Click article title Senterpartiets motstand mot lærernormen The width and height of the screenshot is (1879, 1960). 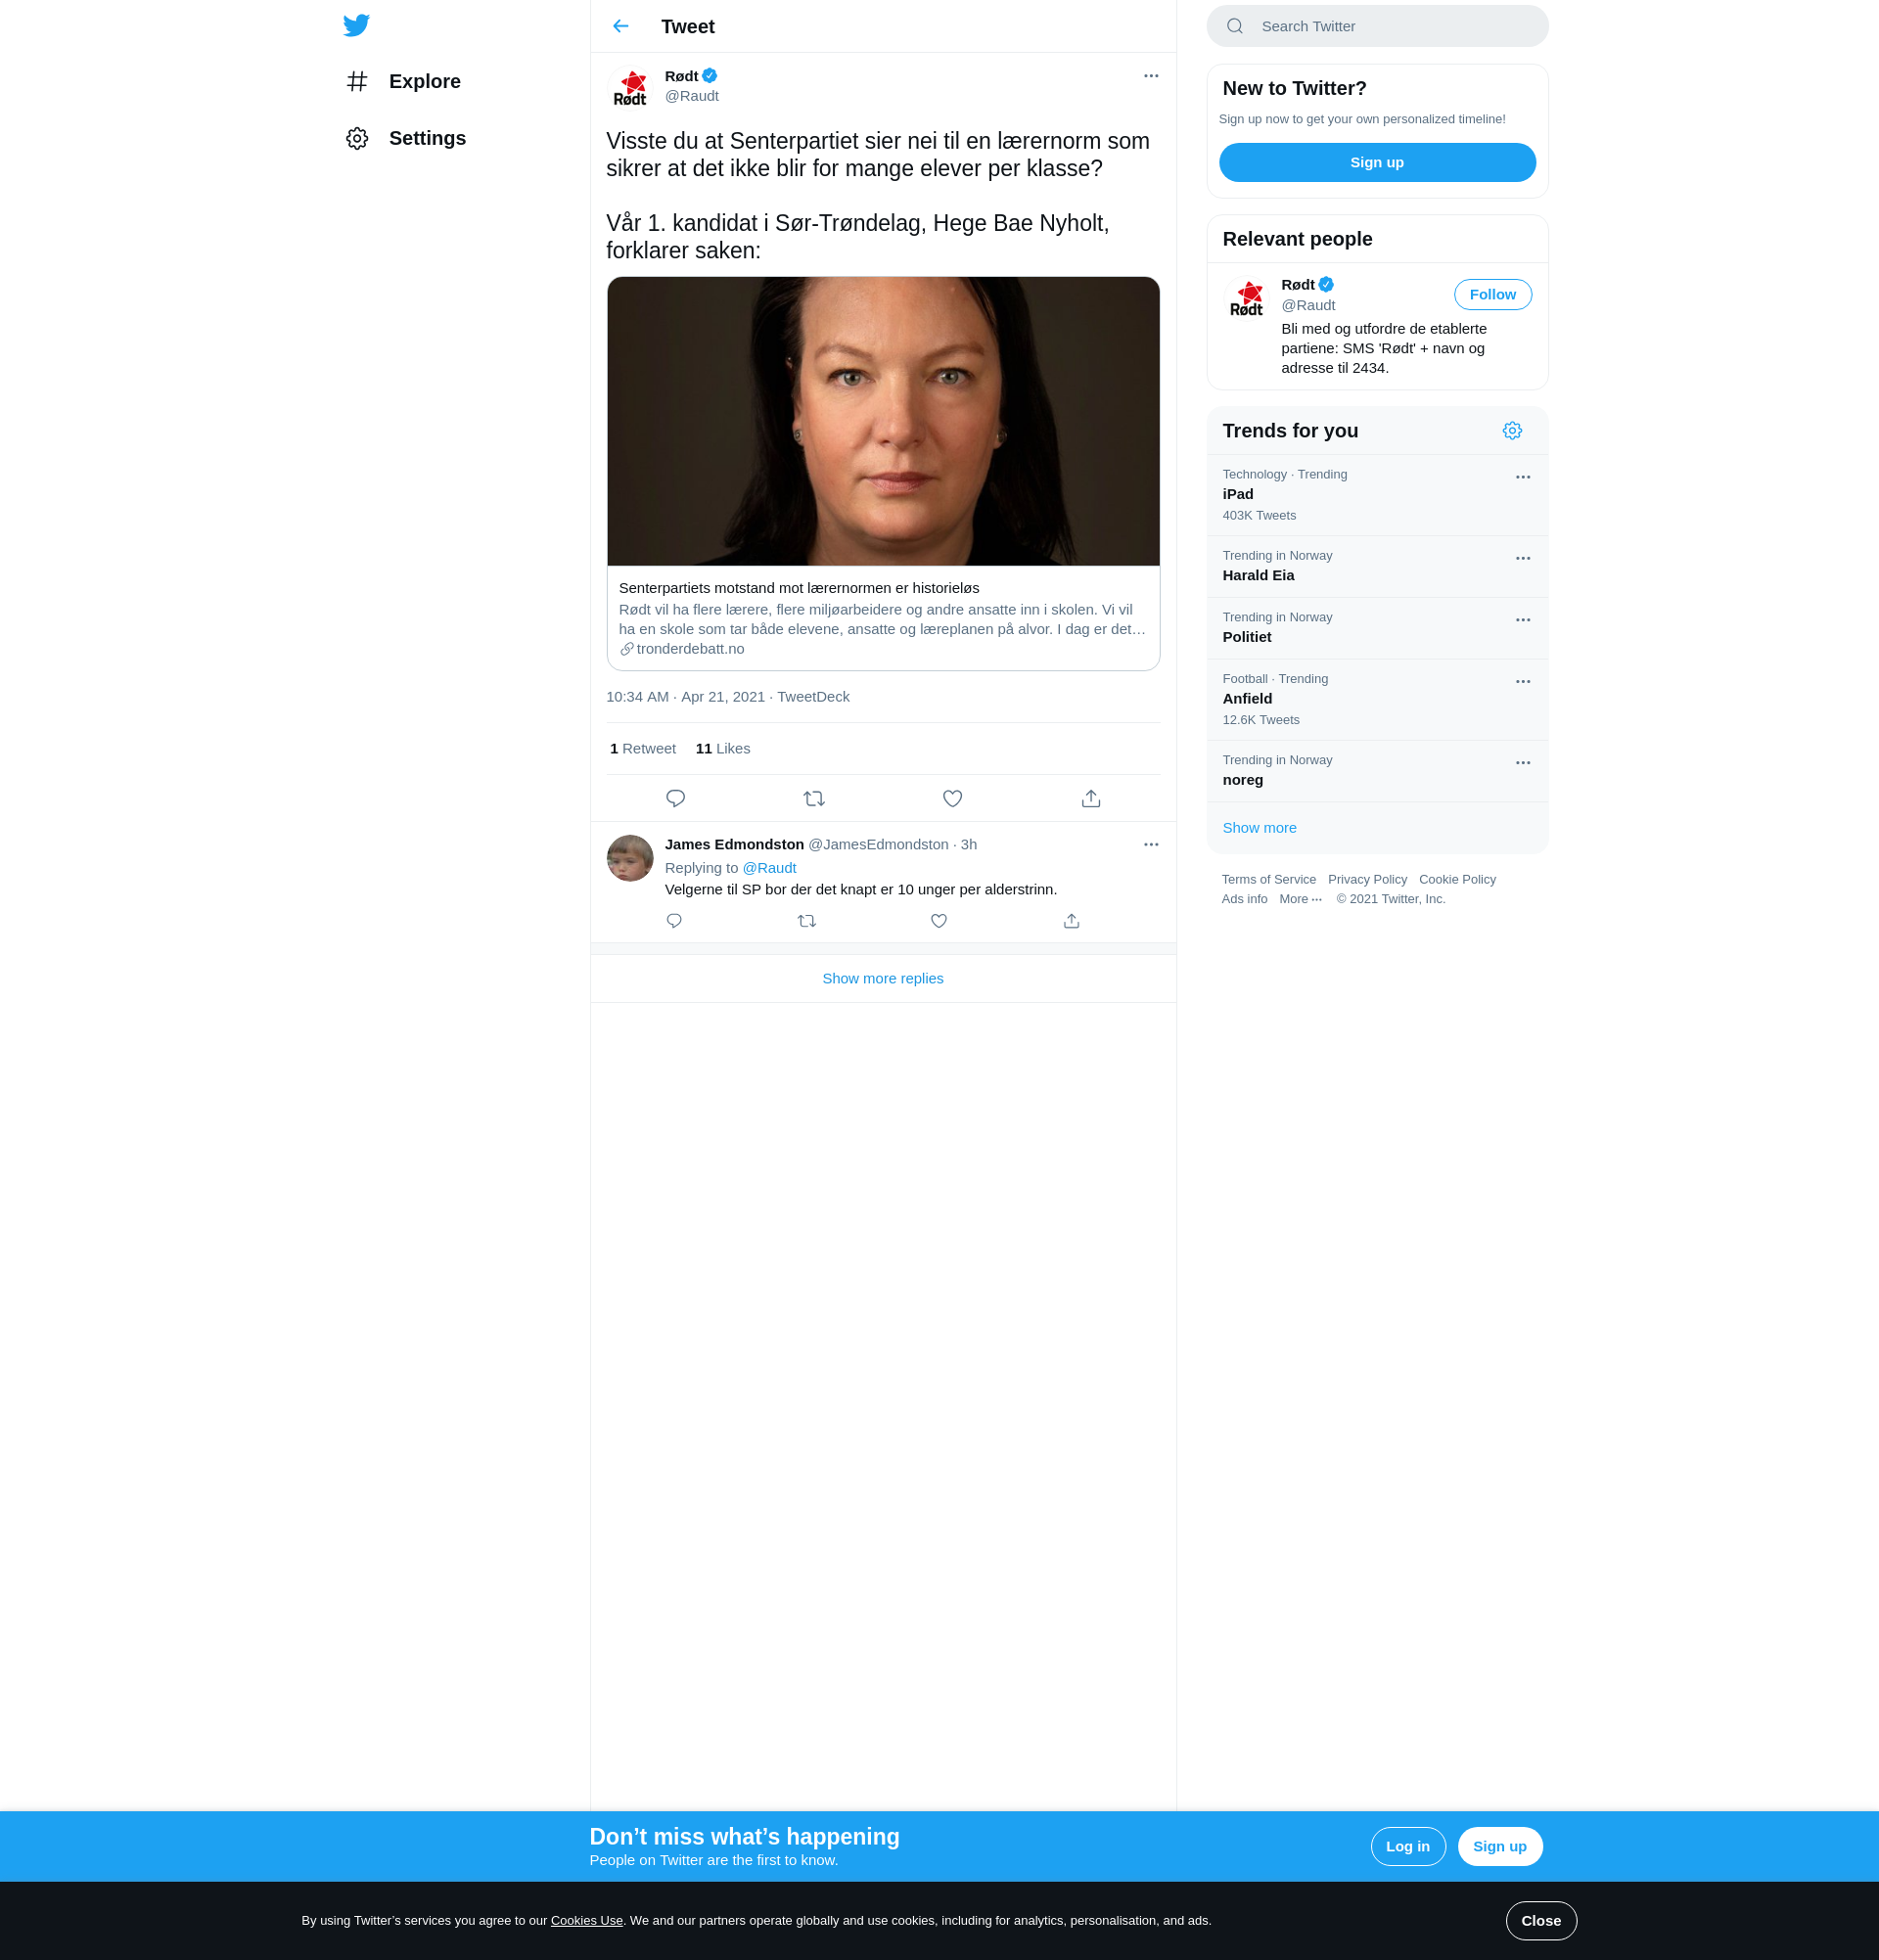(x=798, y=588)
